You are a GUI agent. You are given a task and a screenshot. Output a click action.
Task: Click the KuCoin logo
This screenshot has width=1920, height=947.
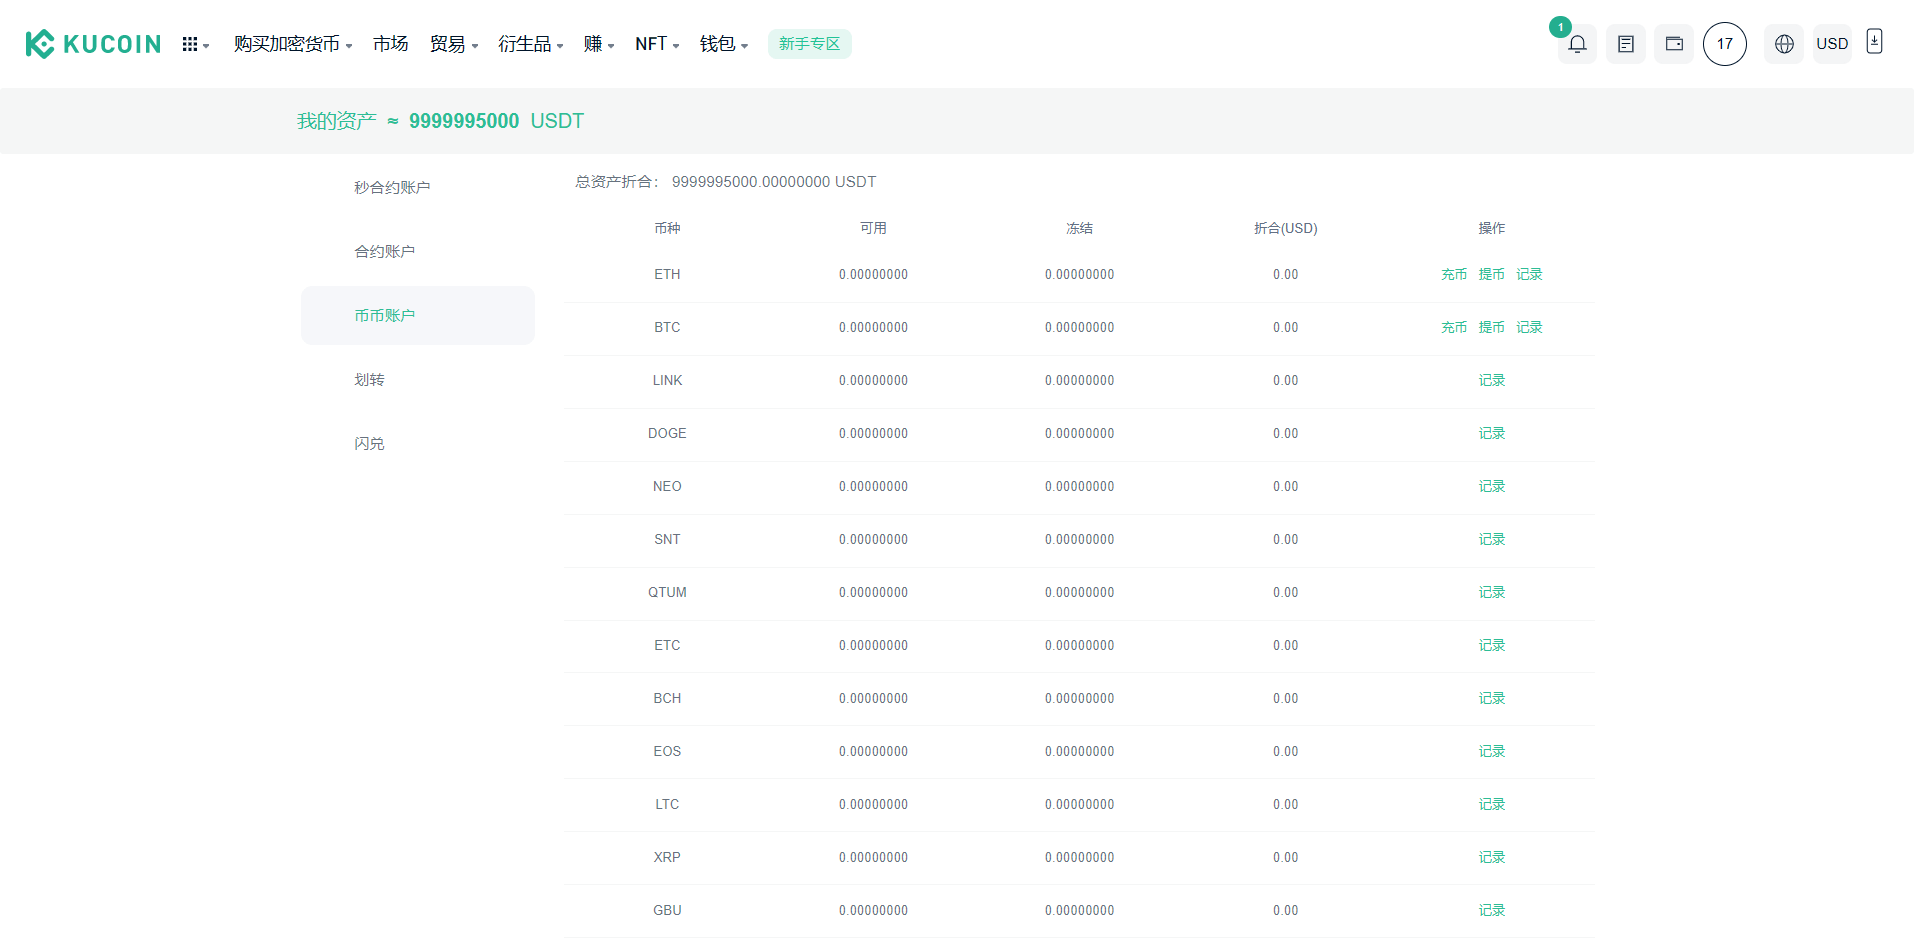(93, 44)
